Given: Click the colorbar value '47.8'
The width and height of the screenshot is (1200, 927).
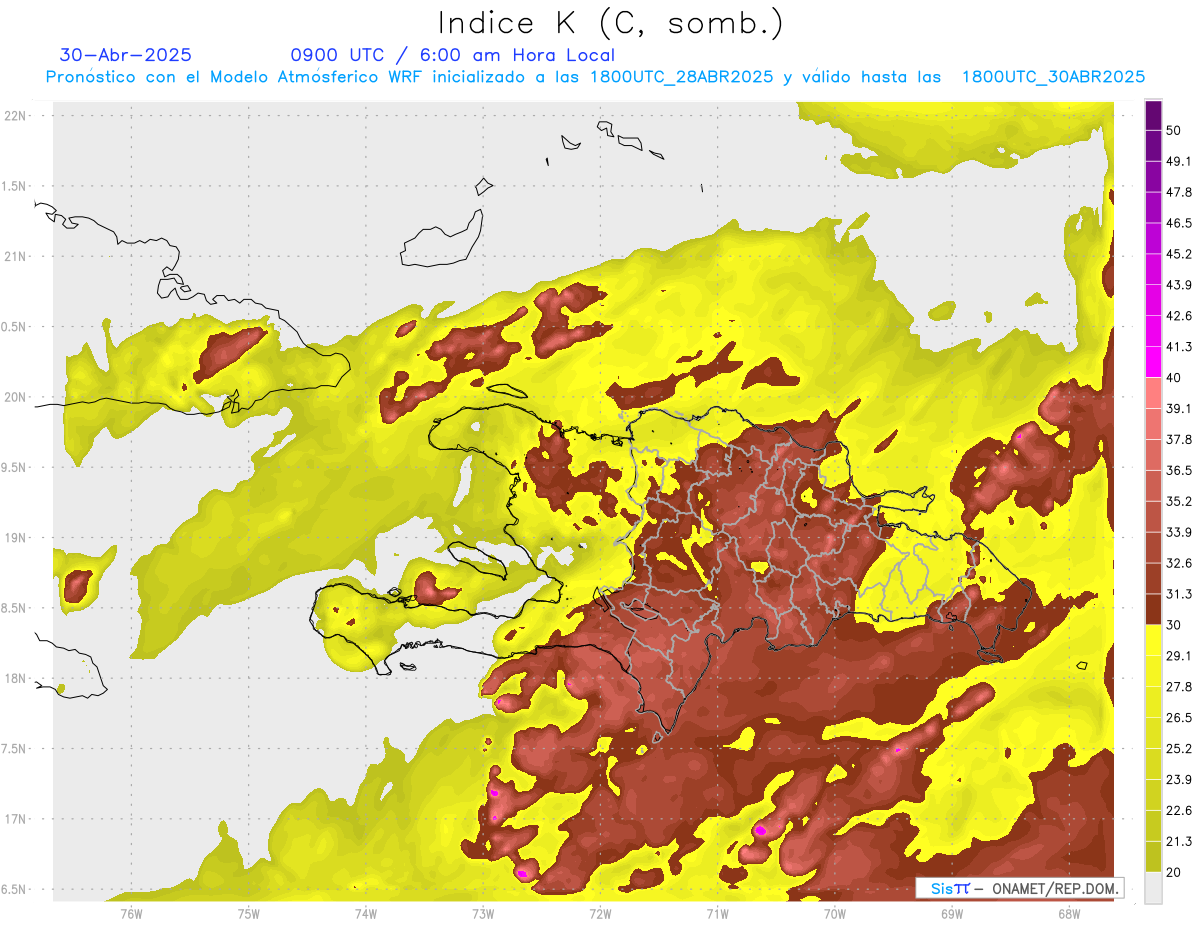Looking at the screenshot, I should (x=1178, y=192).
